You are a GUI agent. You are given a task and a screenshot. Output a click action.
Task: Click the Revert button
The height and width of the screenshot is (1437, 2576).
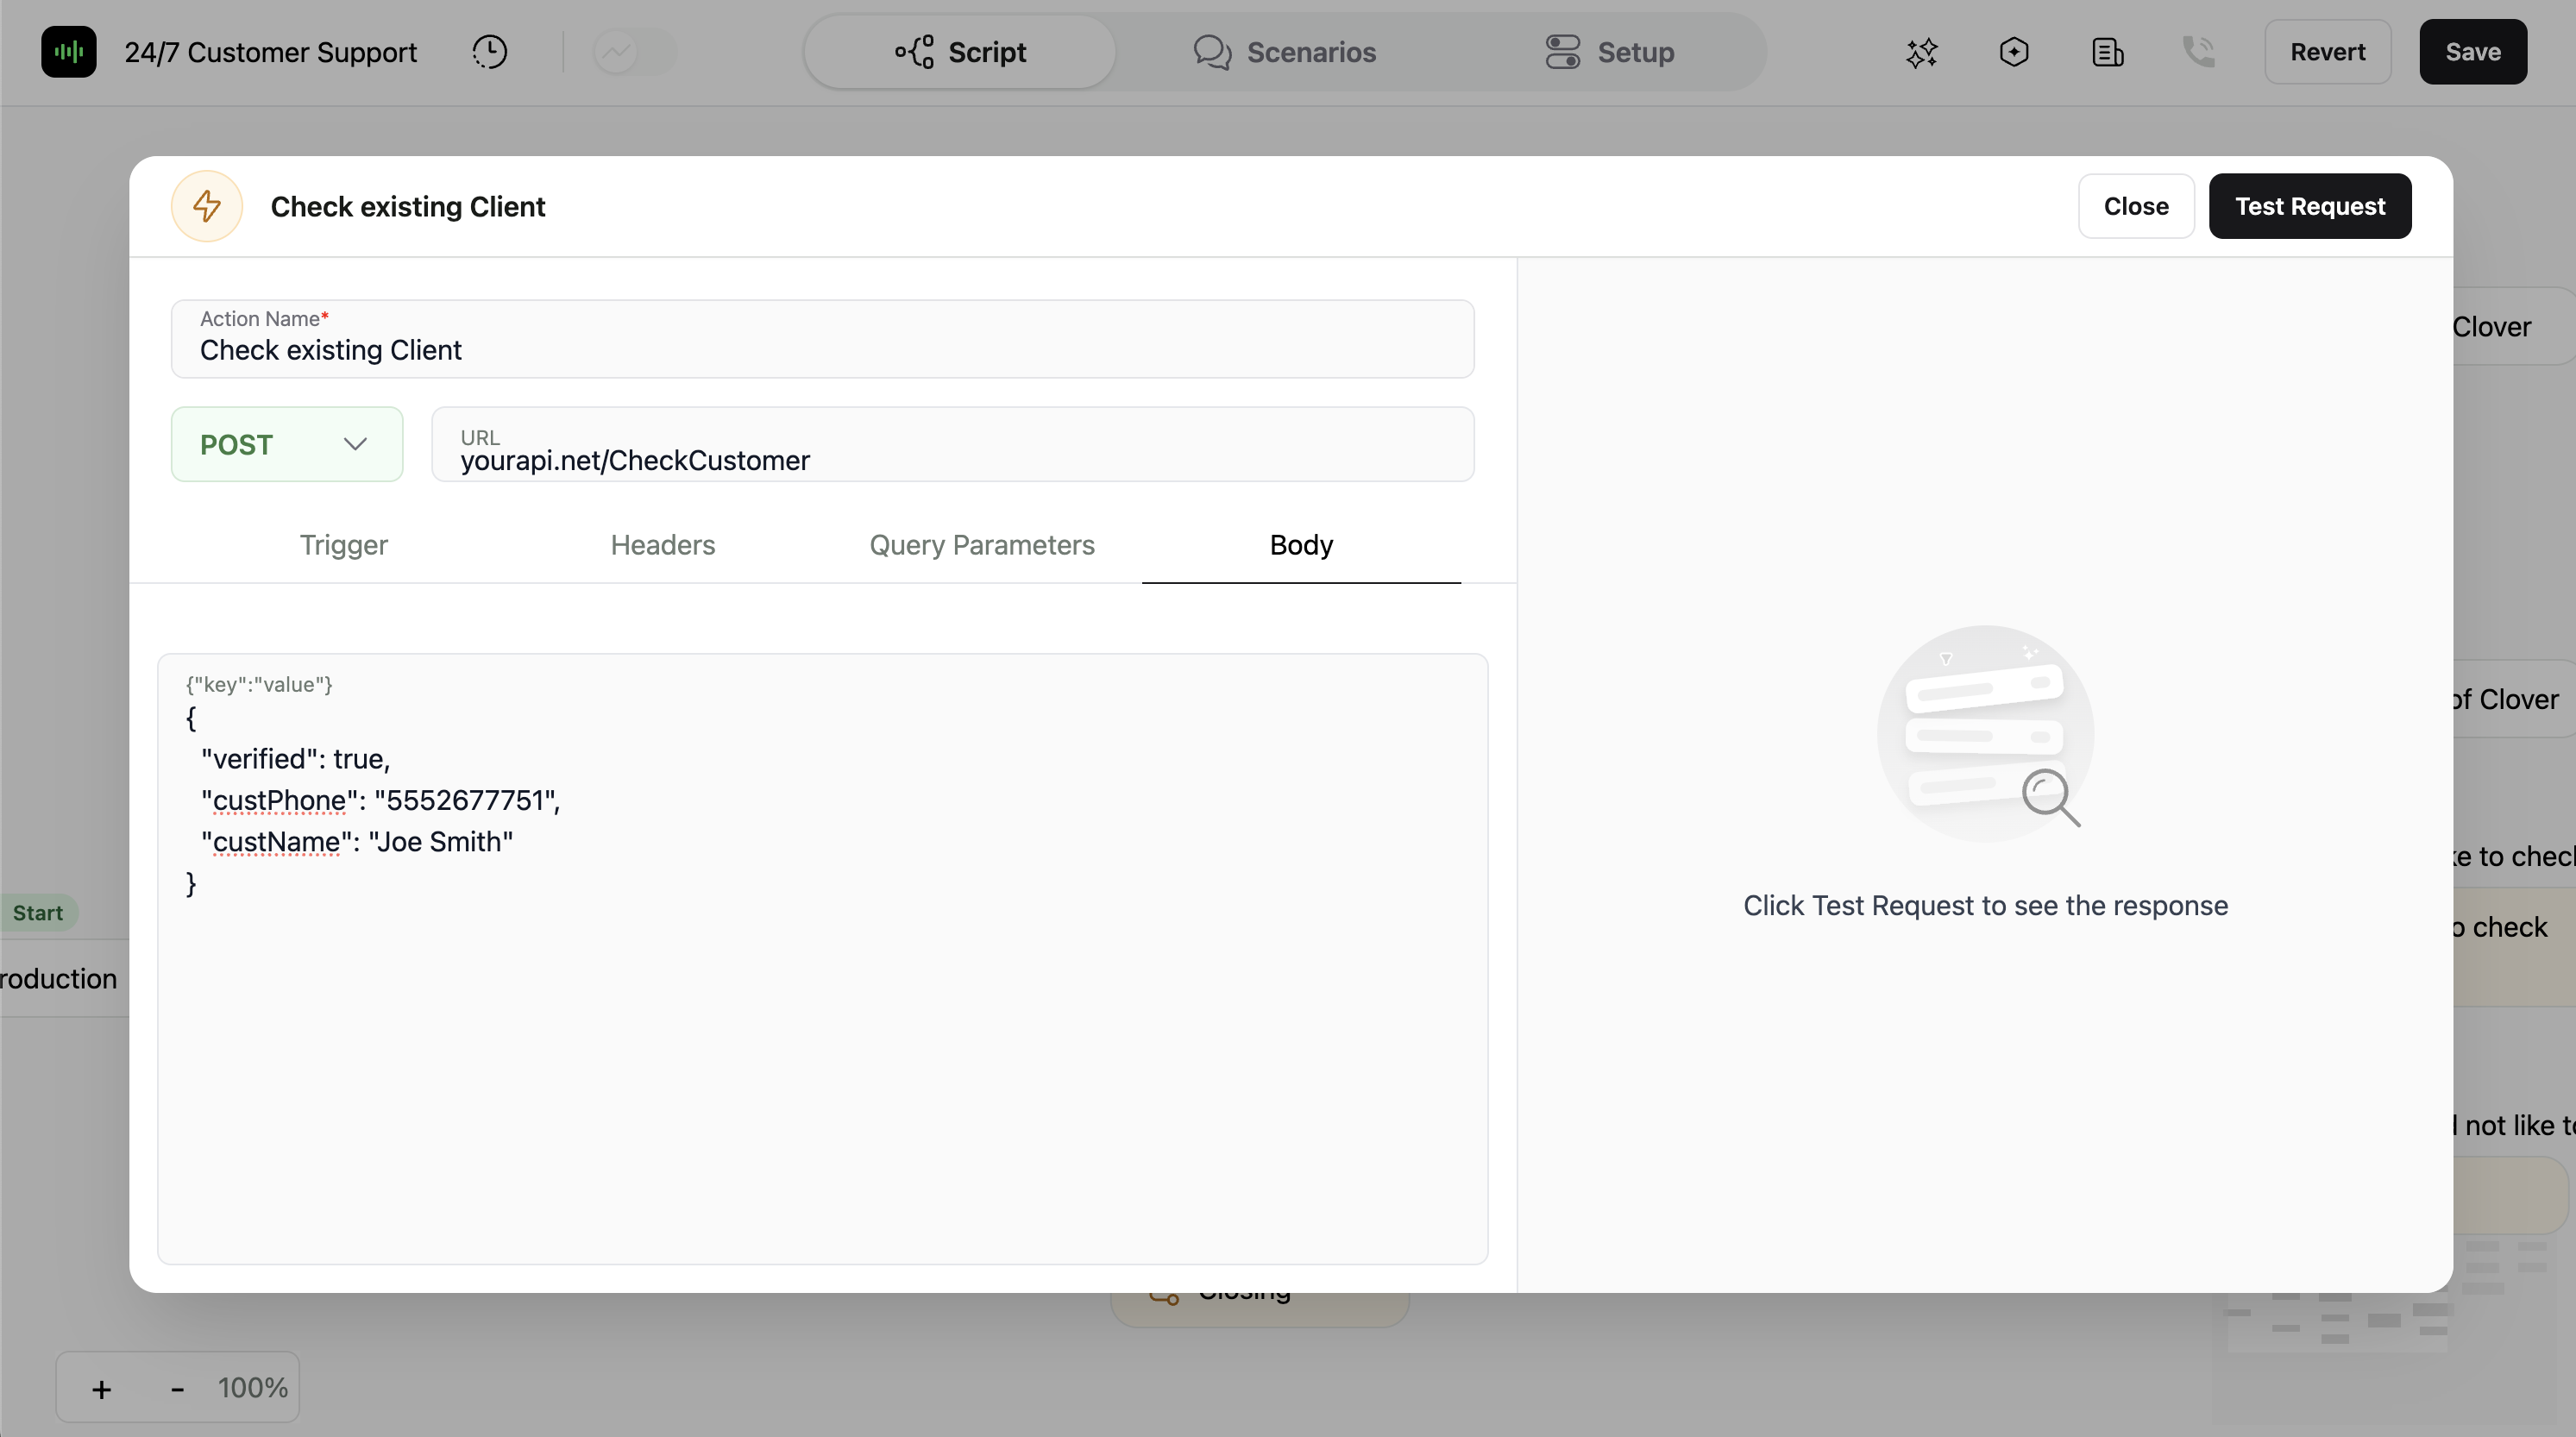tap(2327, 52)
